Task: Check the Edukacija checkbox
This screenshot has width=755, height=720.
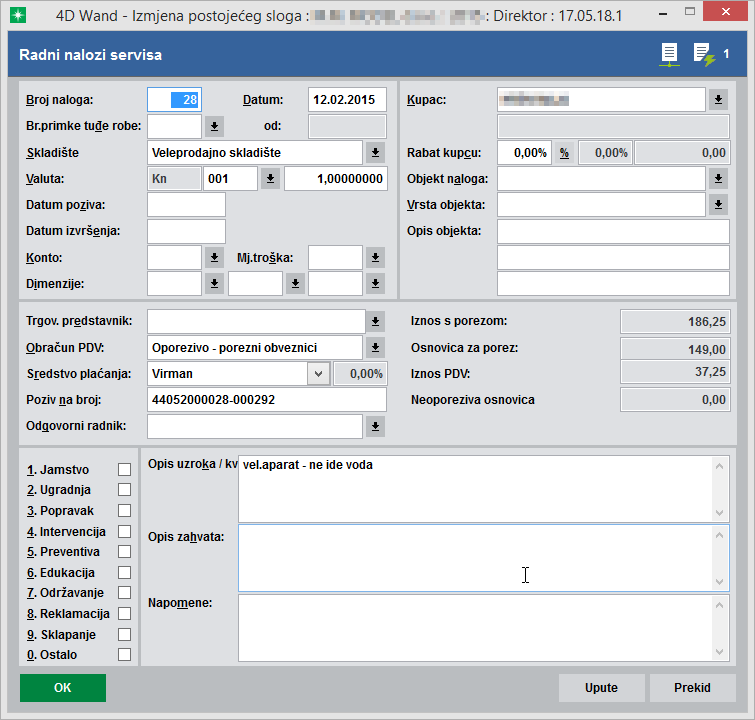Action: (124, 573)
